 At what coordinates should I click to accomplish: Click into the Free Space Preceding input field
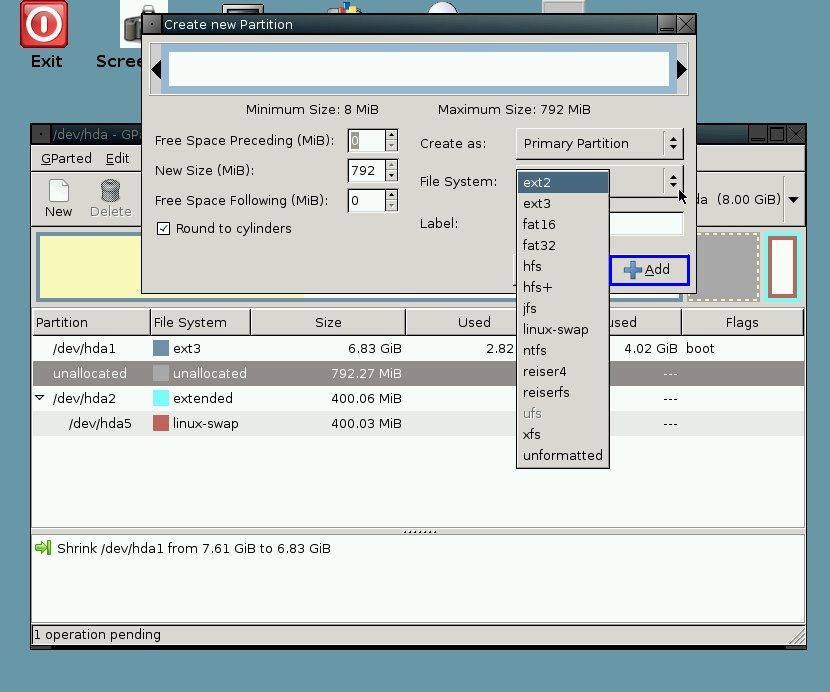(x=366, y=140)
